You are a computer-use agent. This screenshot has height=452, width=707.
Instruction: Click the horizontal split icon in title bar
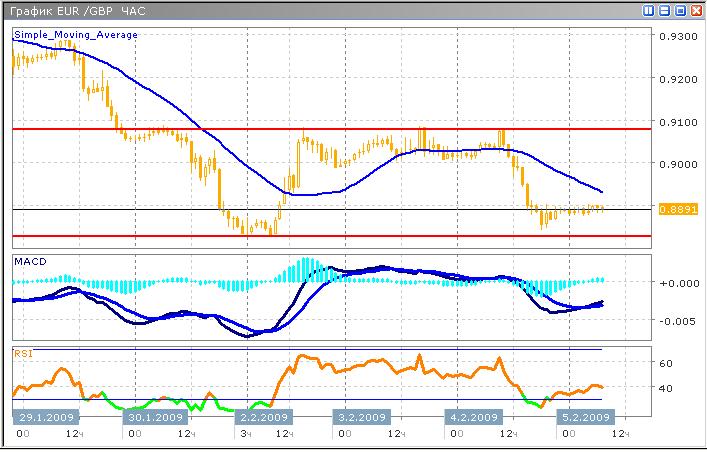click(x=664, y=10)
